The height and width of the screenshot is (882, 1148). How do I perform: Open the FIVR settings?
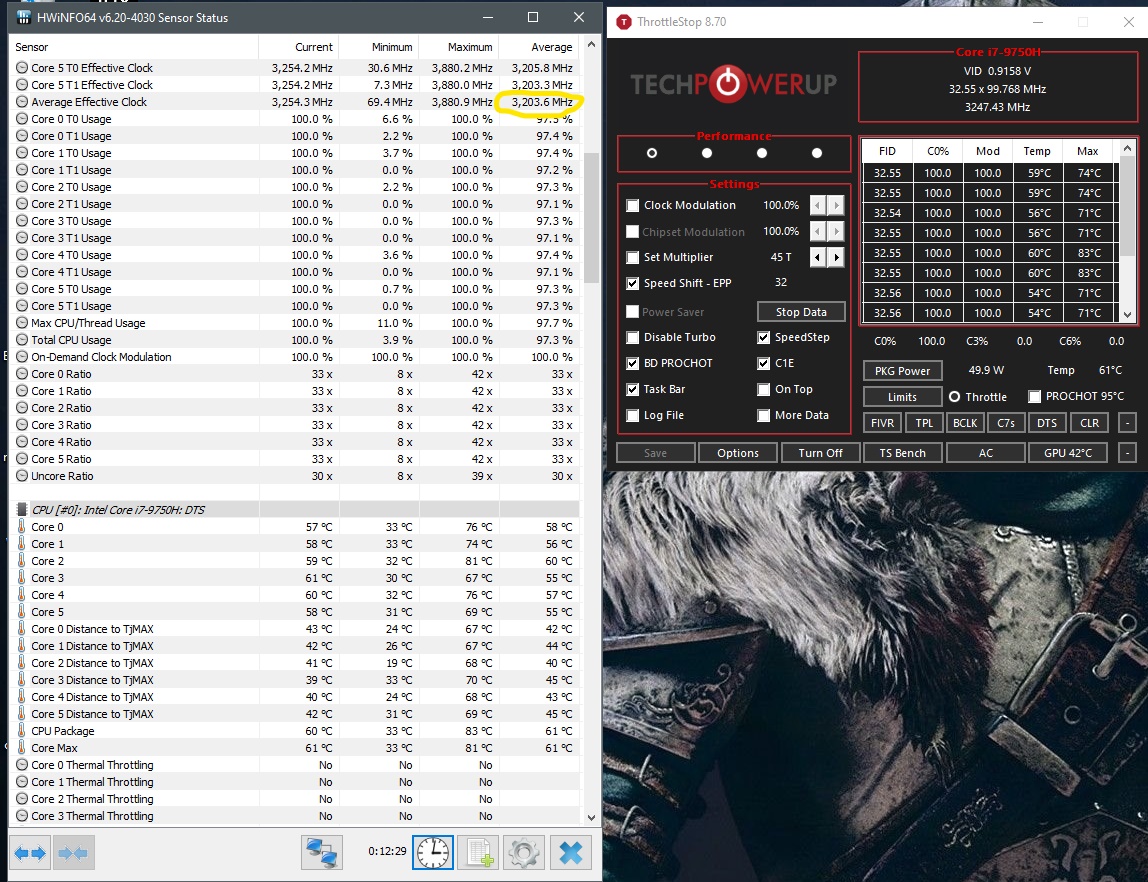(882, 423)
